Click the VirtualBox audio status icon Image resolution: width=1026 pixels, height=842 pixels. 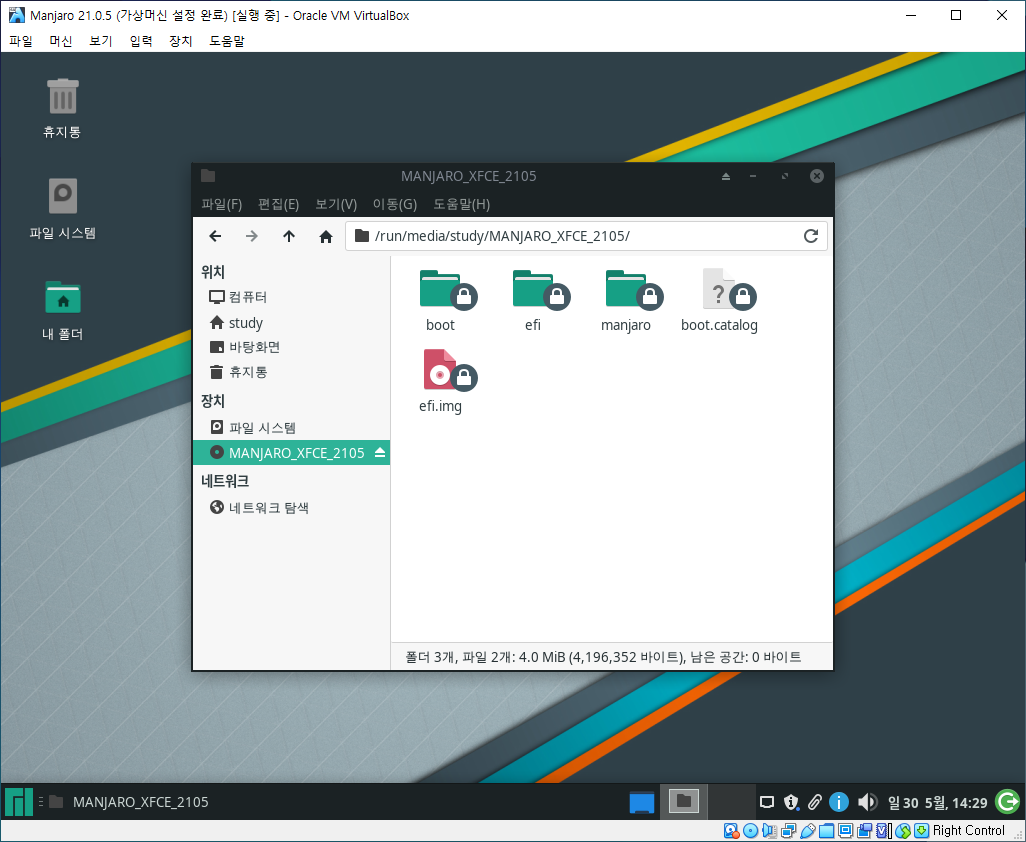click(769, 831)
